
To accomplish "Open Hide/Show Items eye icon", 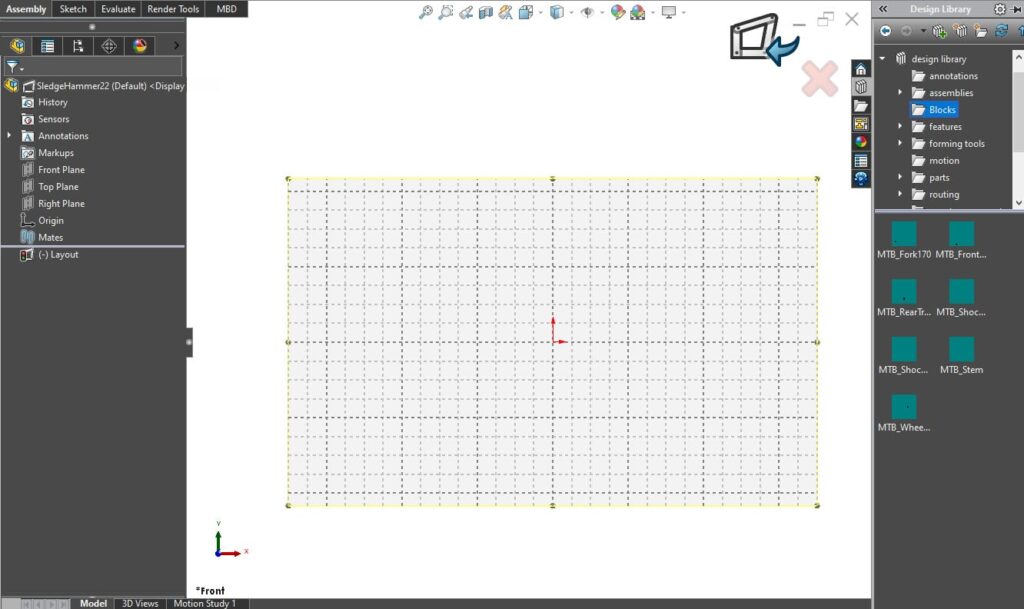I will [587, 13].
